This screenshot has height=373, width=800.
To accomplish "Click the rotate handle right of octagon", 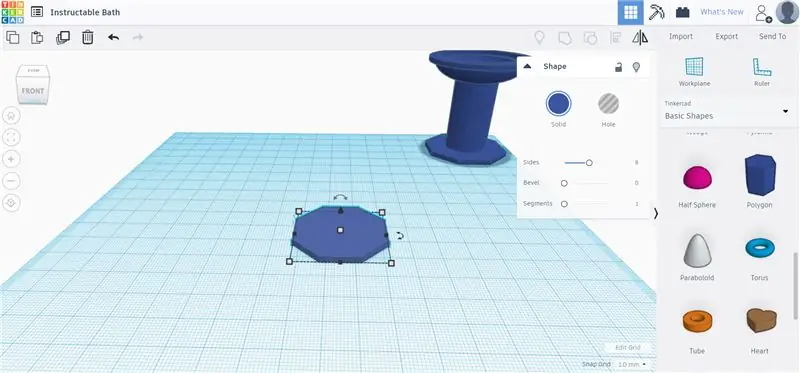I will coord(400,235).
